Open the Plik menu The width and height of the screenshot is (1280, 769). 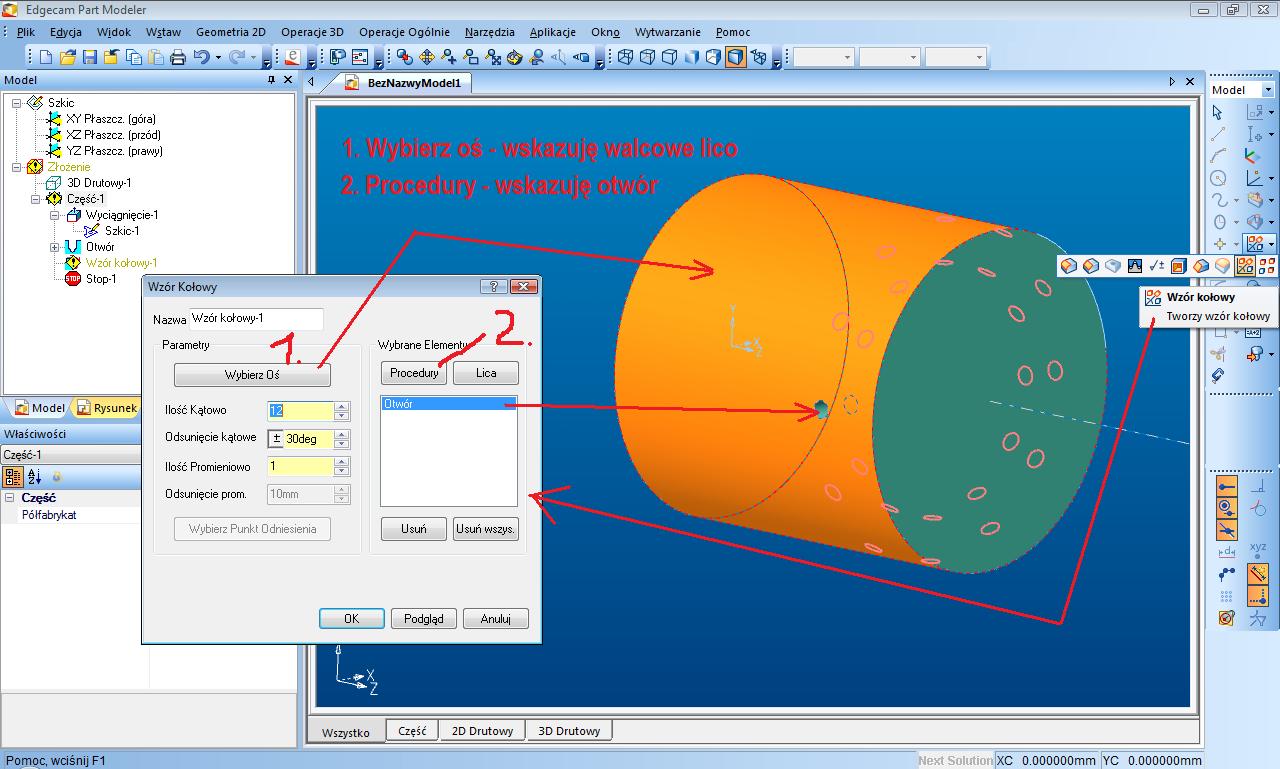click(26, 32)
